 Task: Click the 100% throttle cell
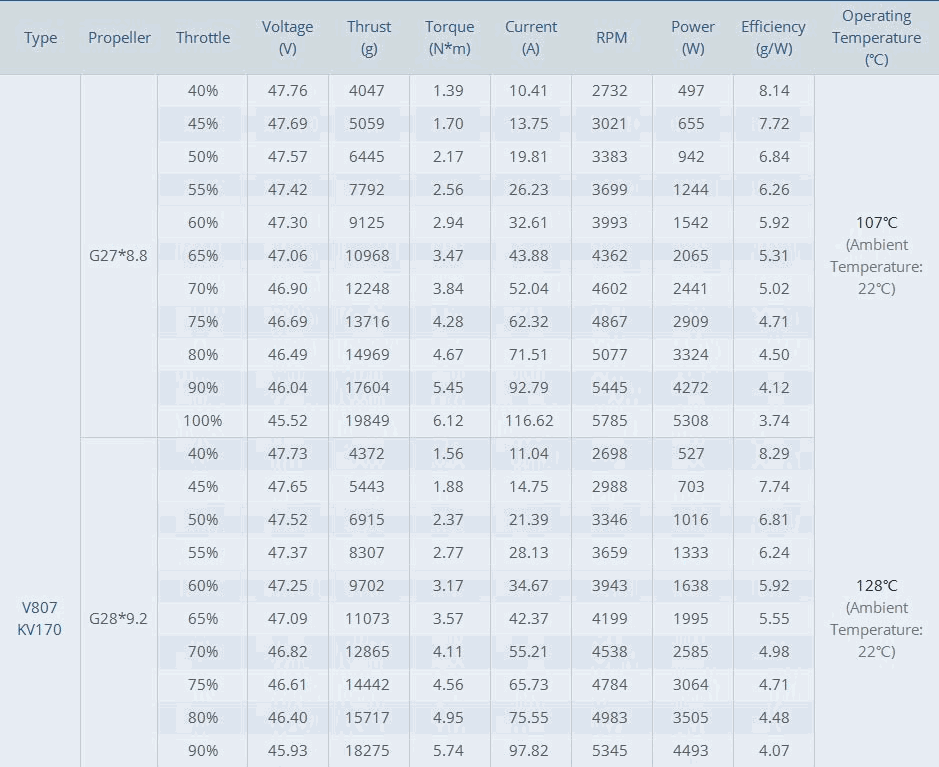203,420
